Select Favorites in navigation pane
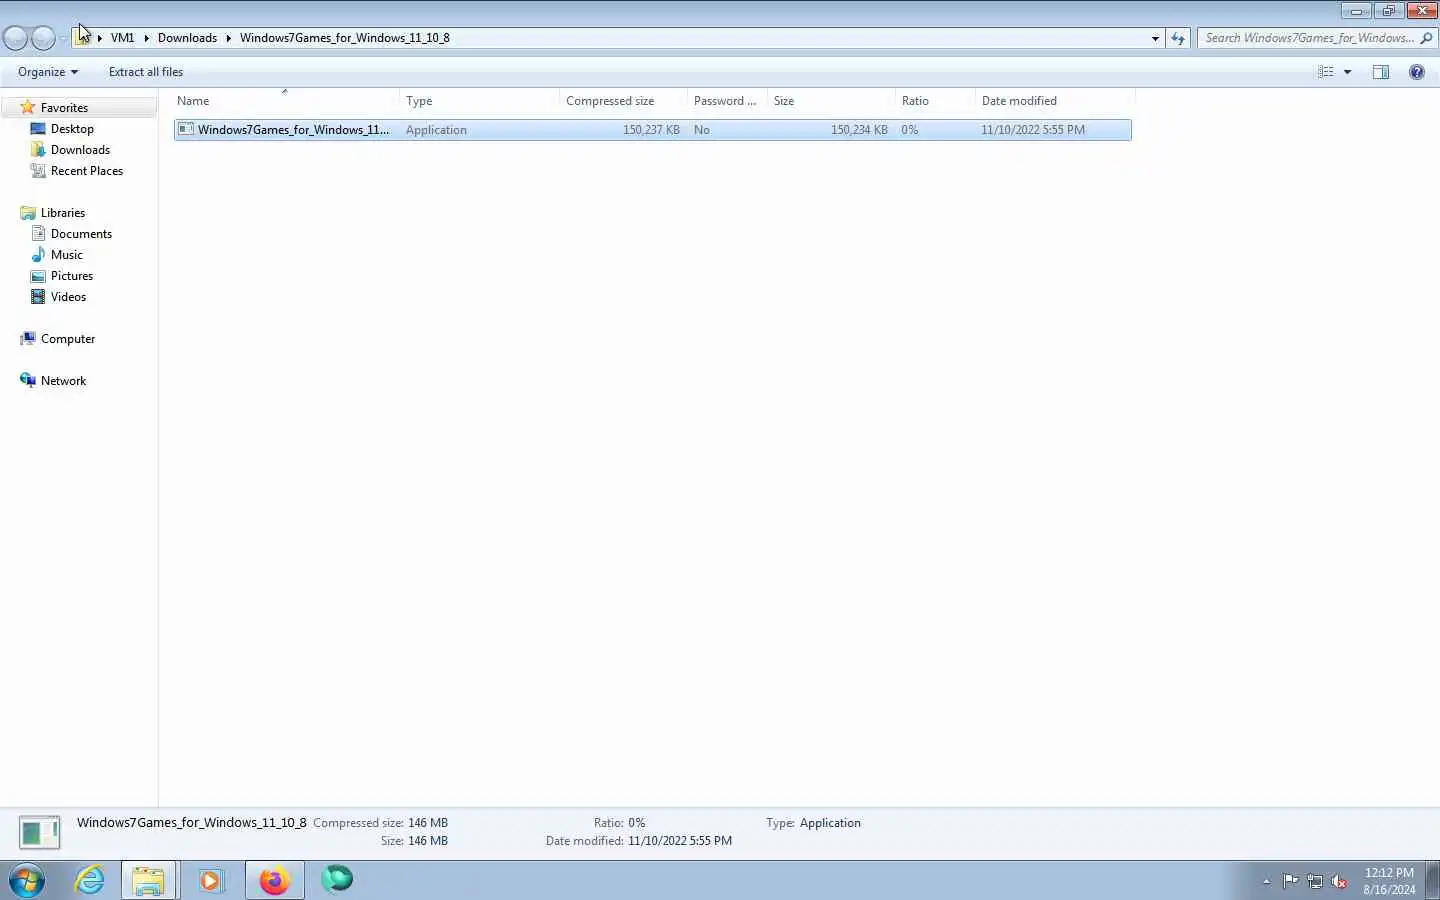 pyautogui.click(x=64, y=108)
